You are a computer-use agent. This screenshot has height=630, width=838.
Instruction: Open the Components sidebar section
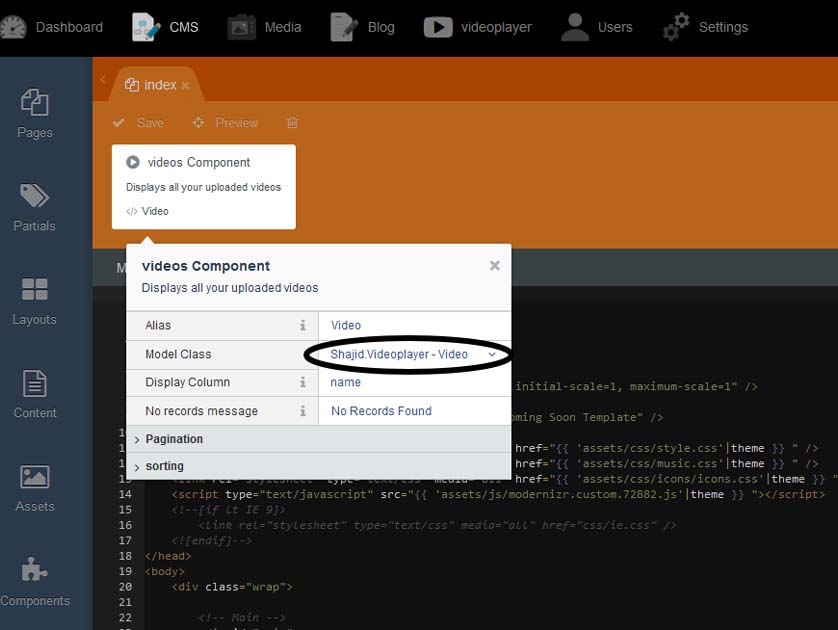[x=35, y=582]
